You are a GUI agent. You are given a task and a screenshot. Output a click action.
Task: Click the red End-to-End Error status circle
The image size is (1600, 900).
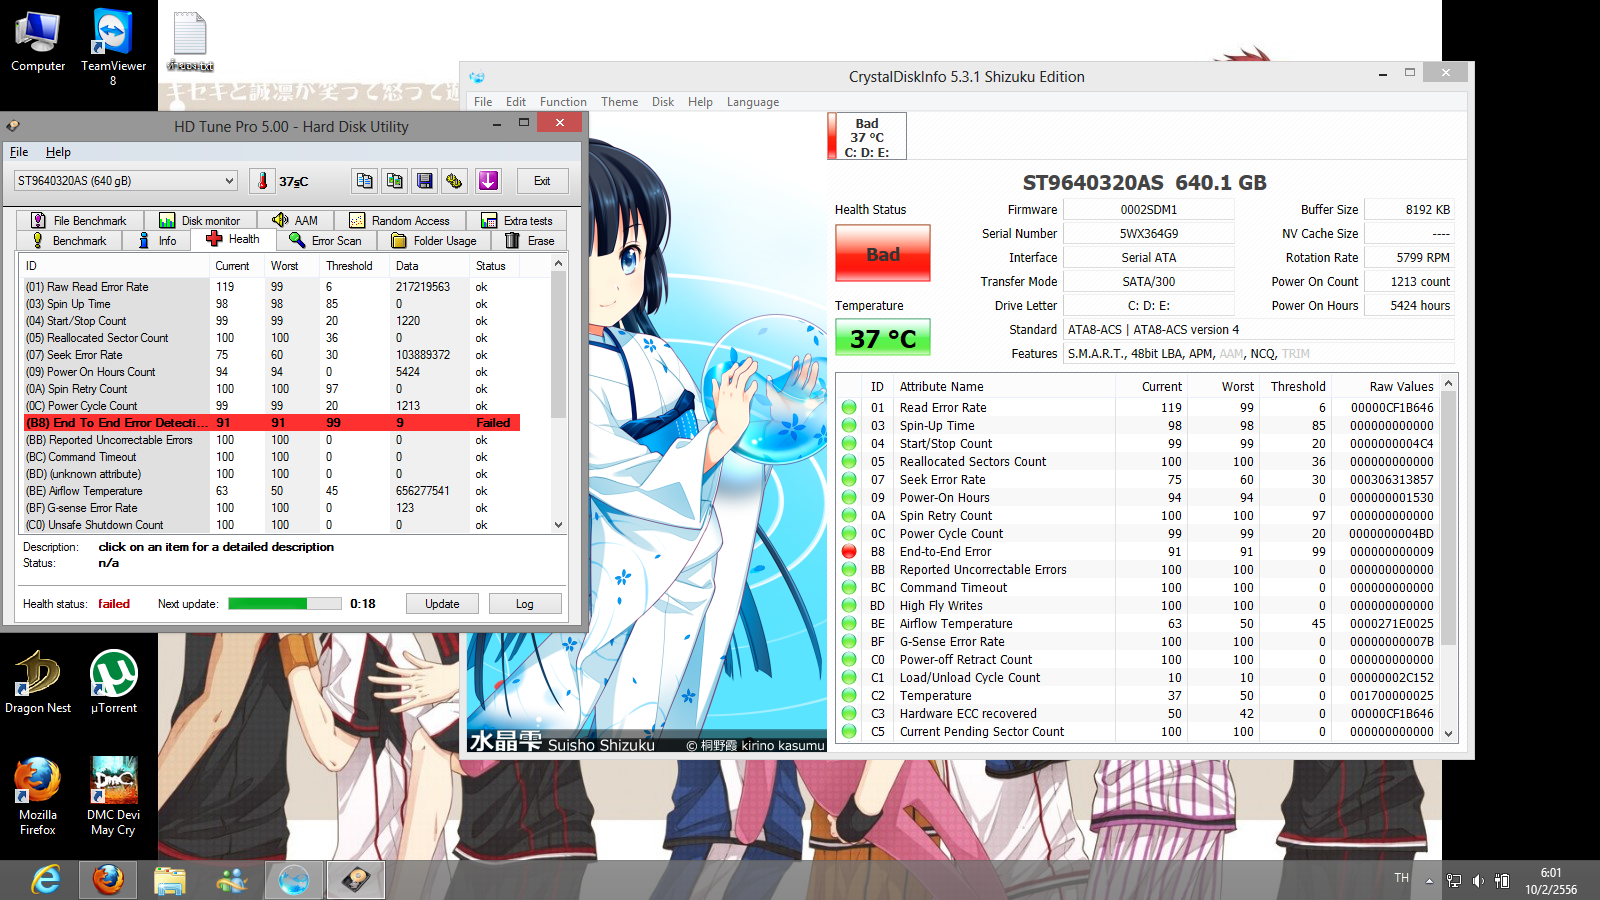tap(849, 552)
